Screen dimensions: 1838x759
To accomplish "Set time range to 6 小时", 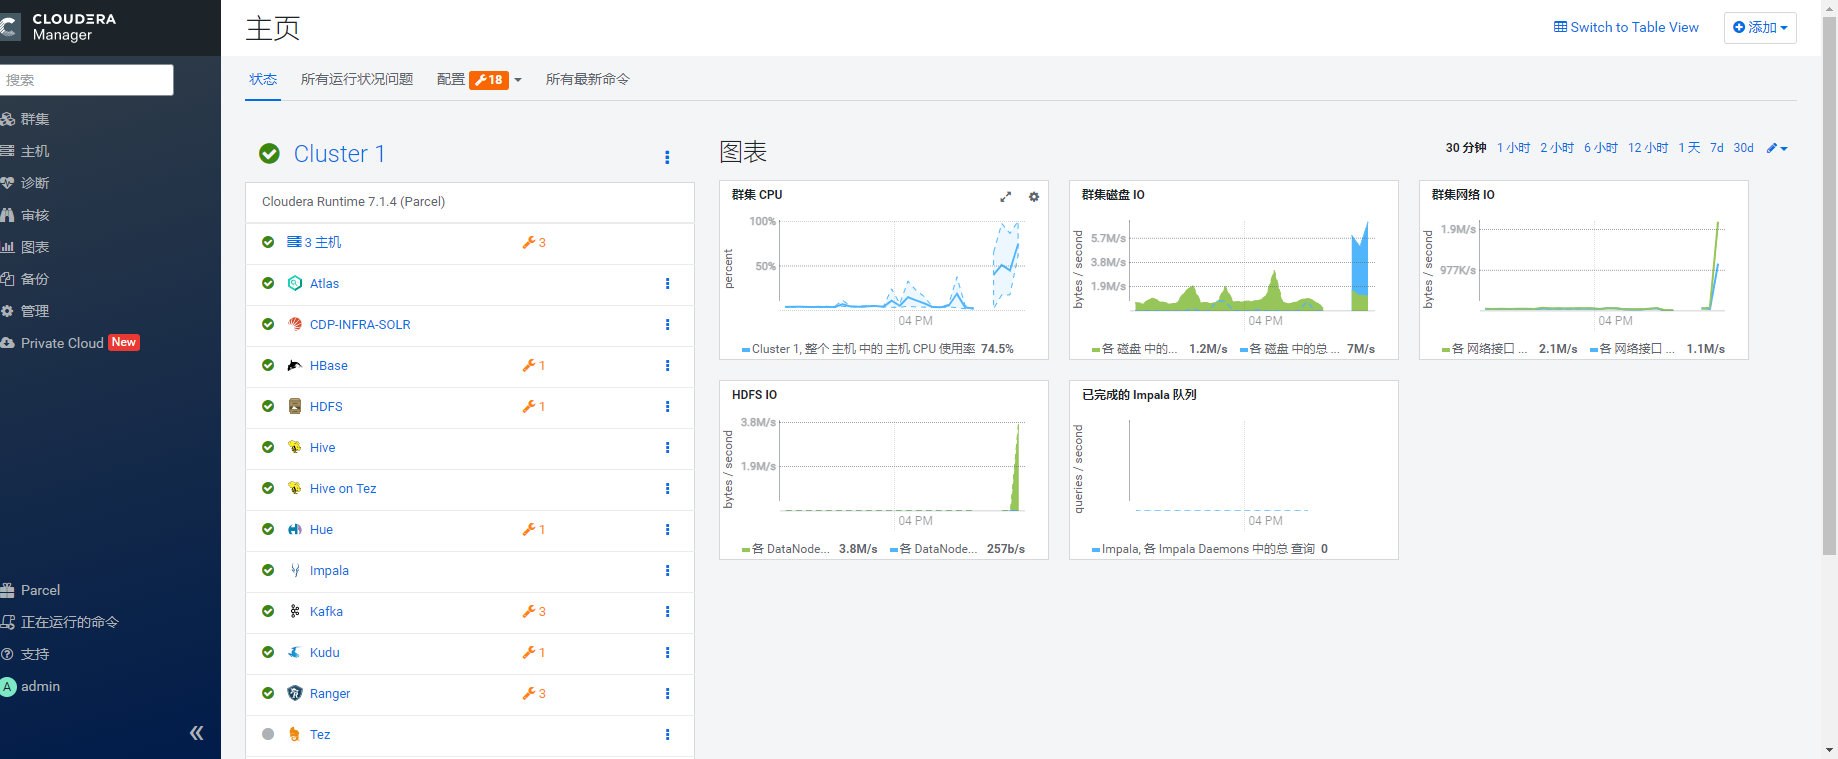I will coord(1600,148).
